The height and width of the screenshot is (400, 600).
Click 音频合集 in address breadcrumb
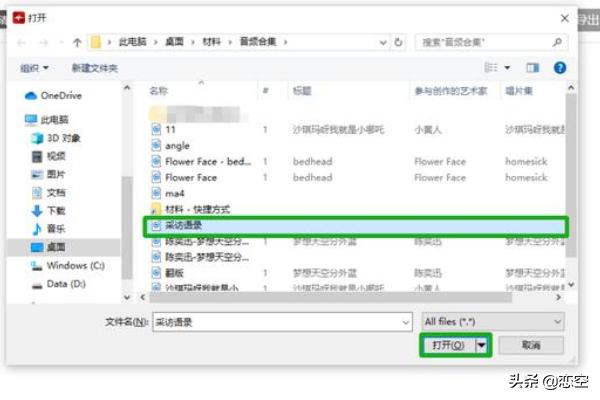tap(258, 42)
